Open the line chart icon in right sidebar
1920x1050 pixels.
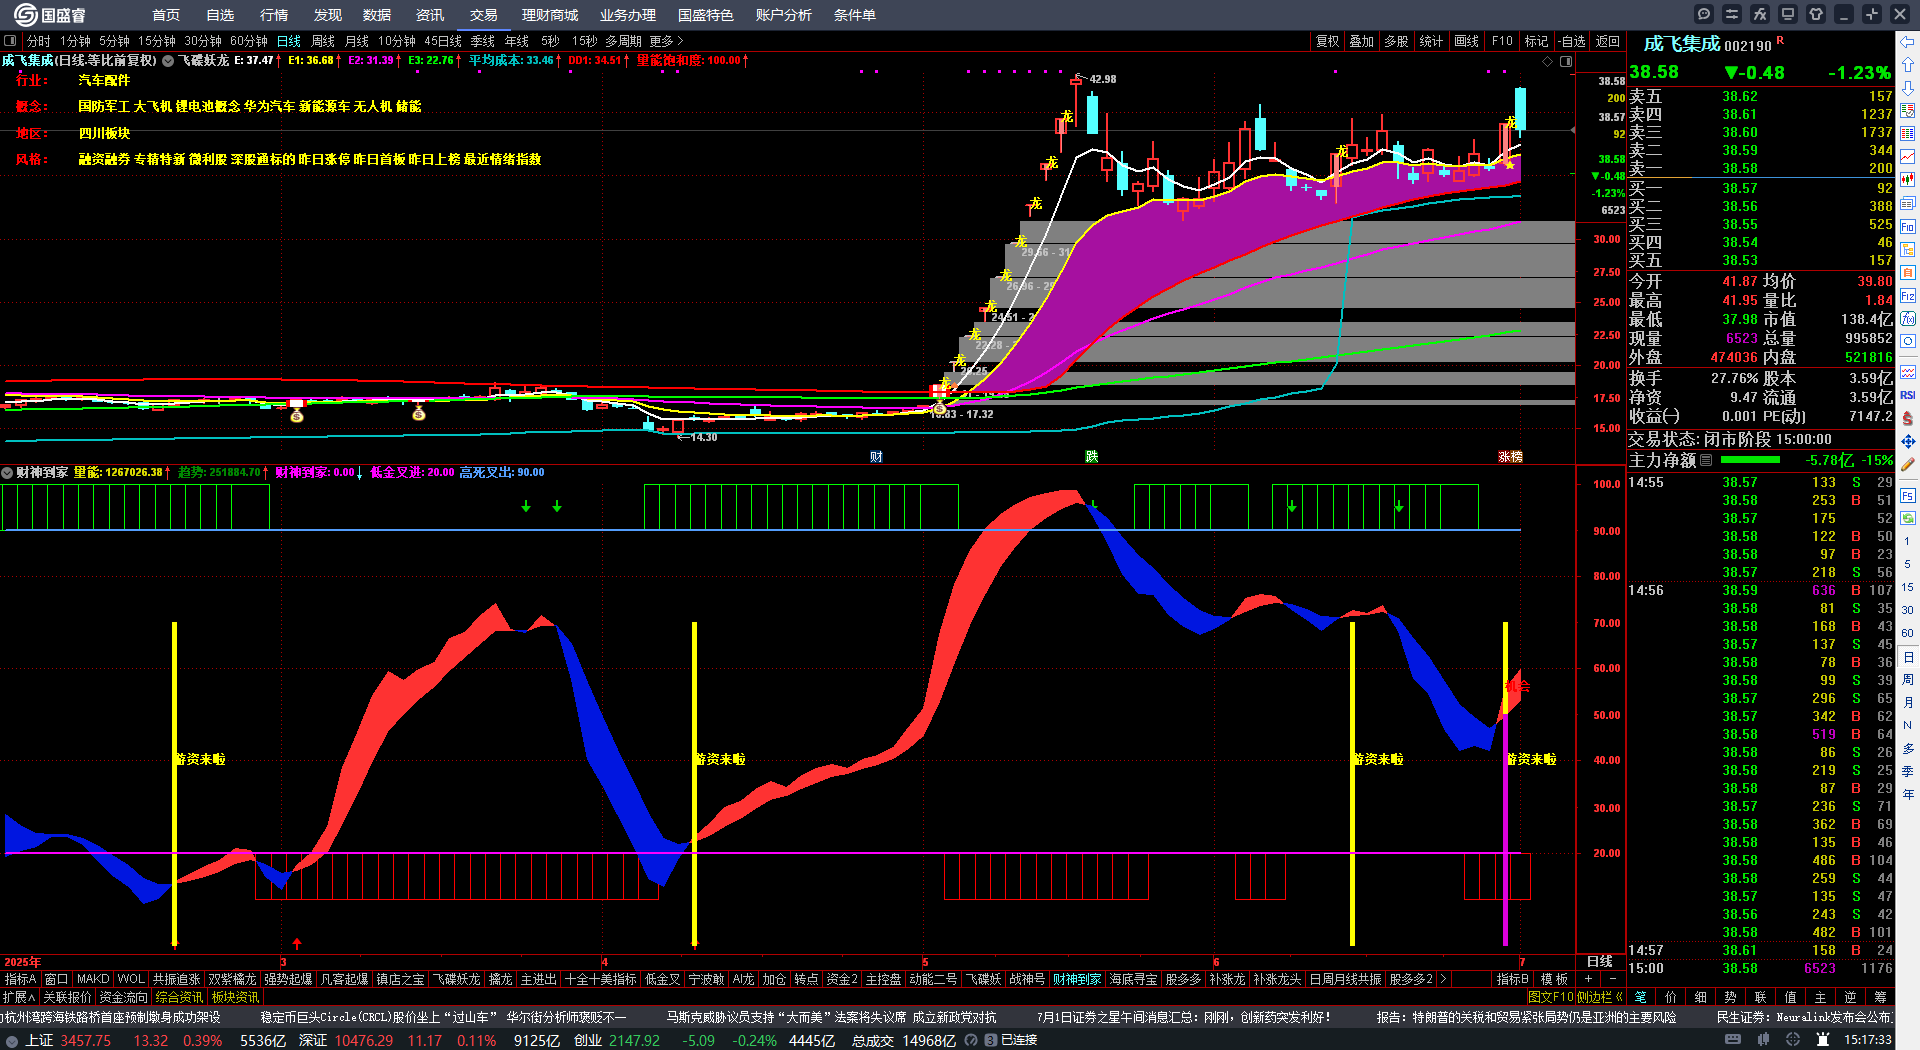[x=1908, y=157]
